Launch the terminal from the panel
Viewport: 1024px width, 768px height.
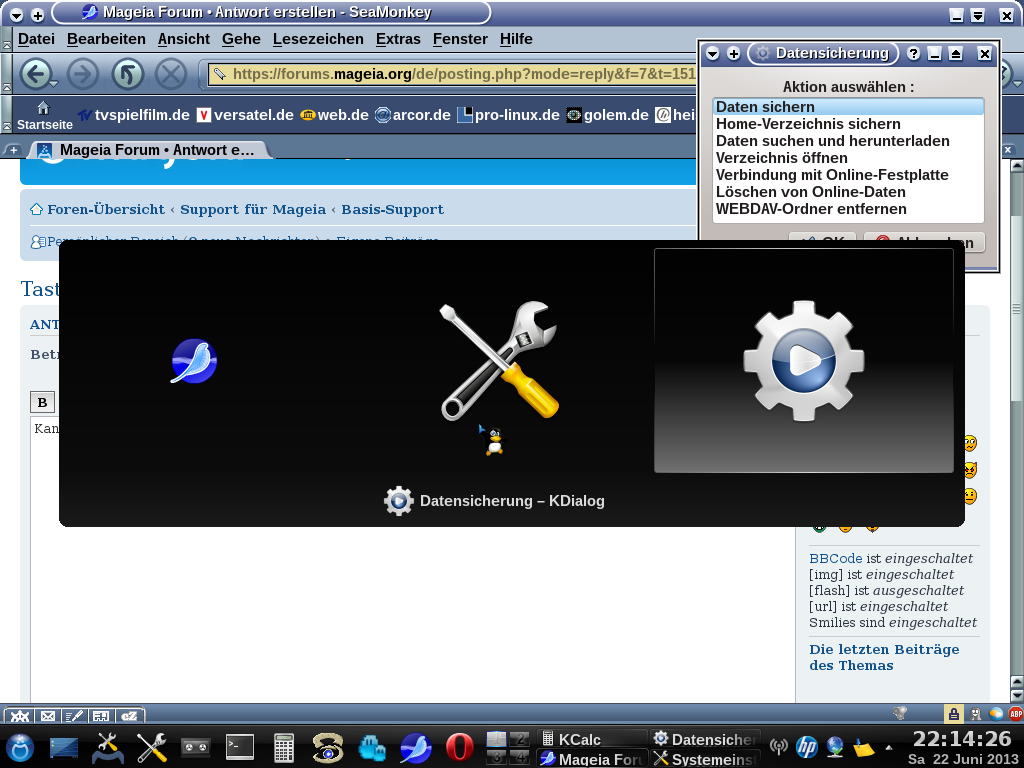tap(240, 747)
